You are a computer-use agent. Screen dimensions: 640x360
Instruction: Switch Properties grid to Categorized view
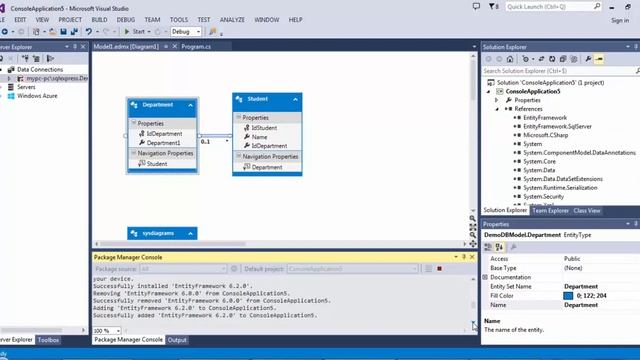pos(488,247)
